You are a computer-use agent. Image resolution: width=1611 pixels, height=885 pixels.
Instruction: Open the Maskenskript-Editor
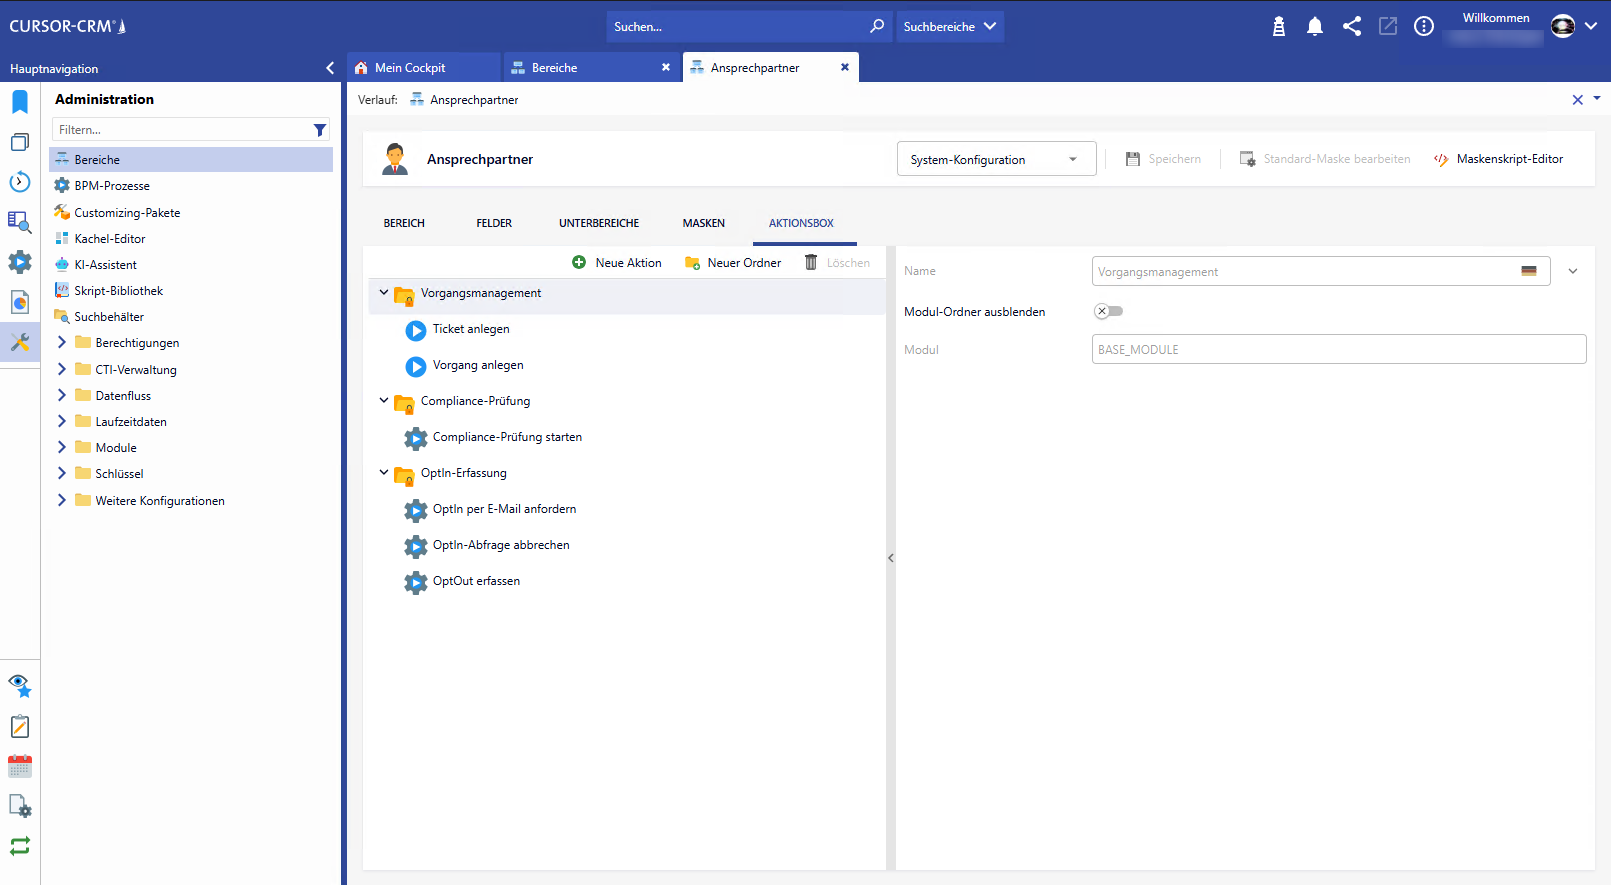(x=1498, y=159)
